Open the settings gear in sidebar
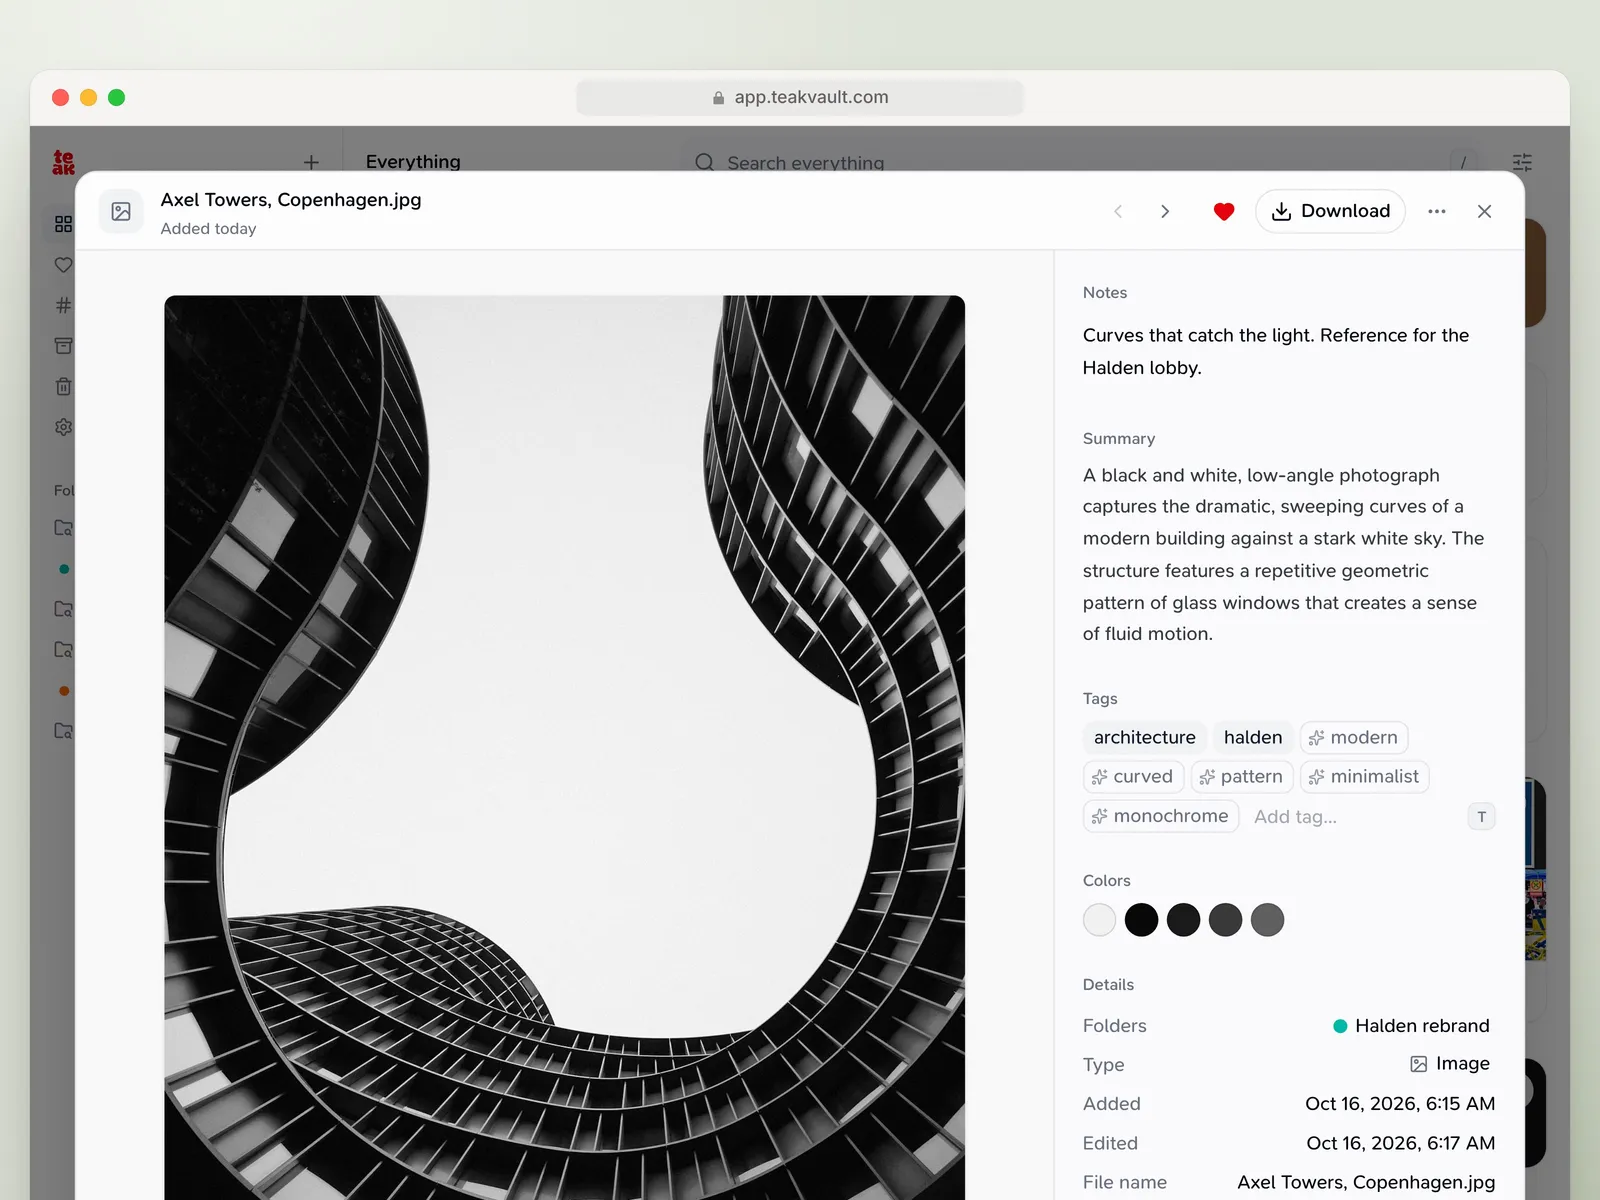The image size is (1600, 1200). (x=63, y=427)
